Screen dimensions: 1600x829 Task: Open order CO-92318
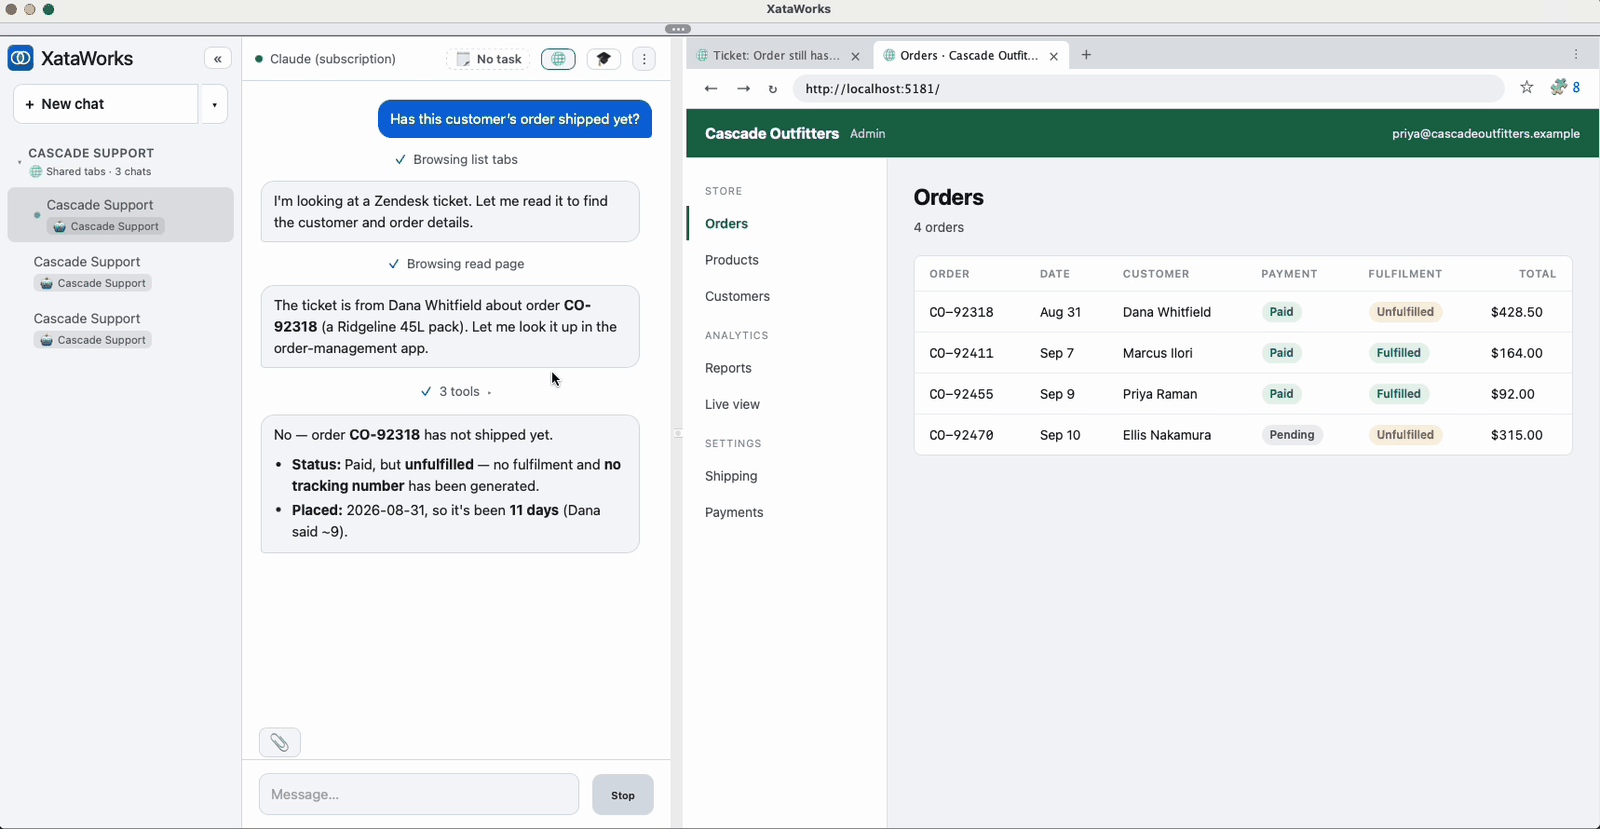[x=961, y=312]
